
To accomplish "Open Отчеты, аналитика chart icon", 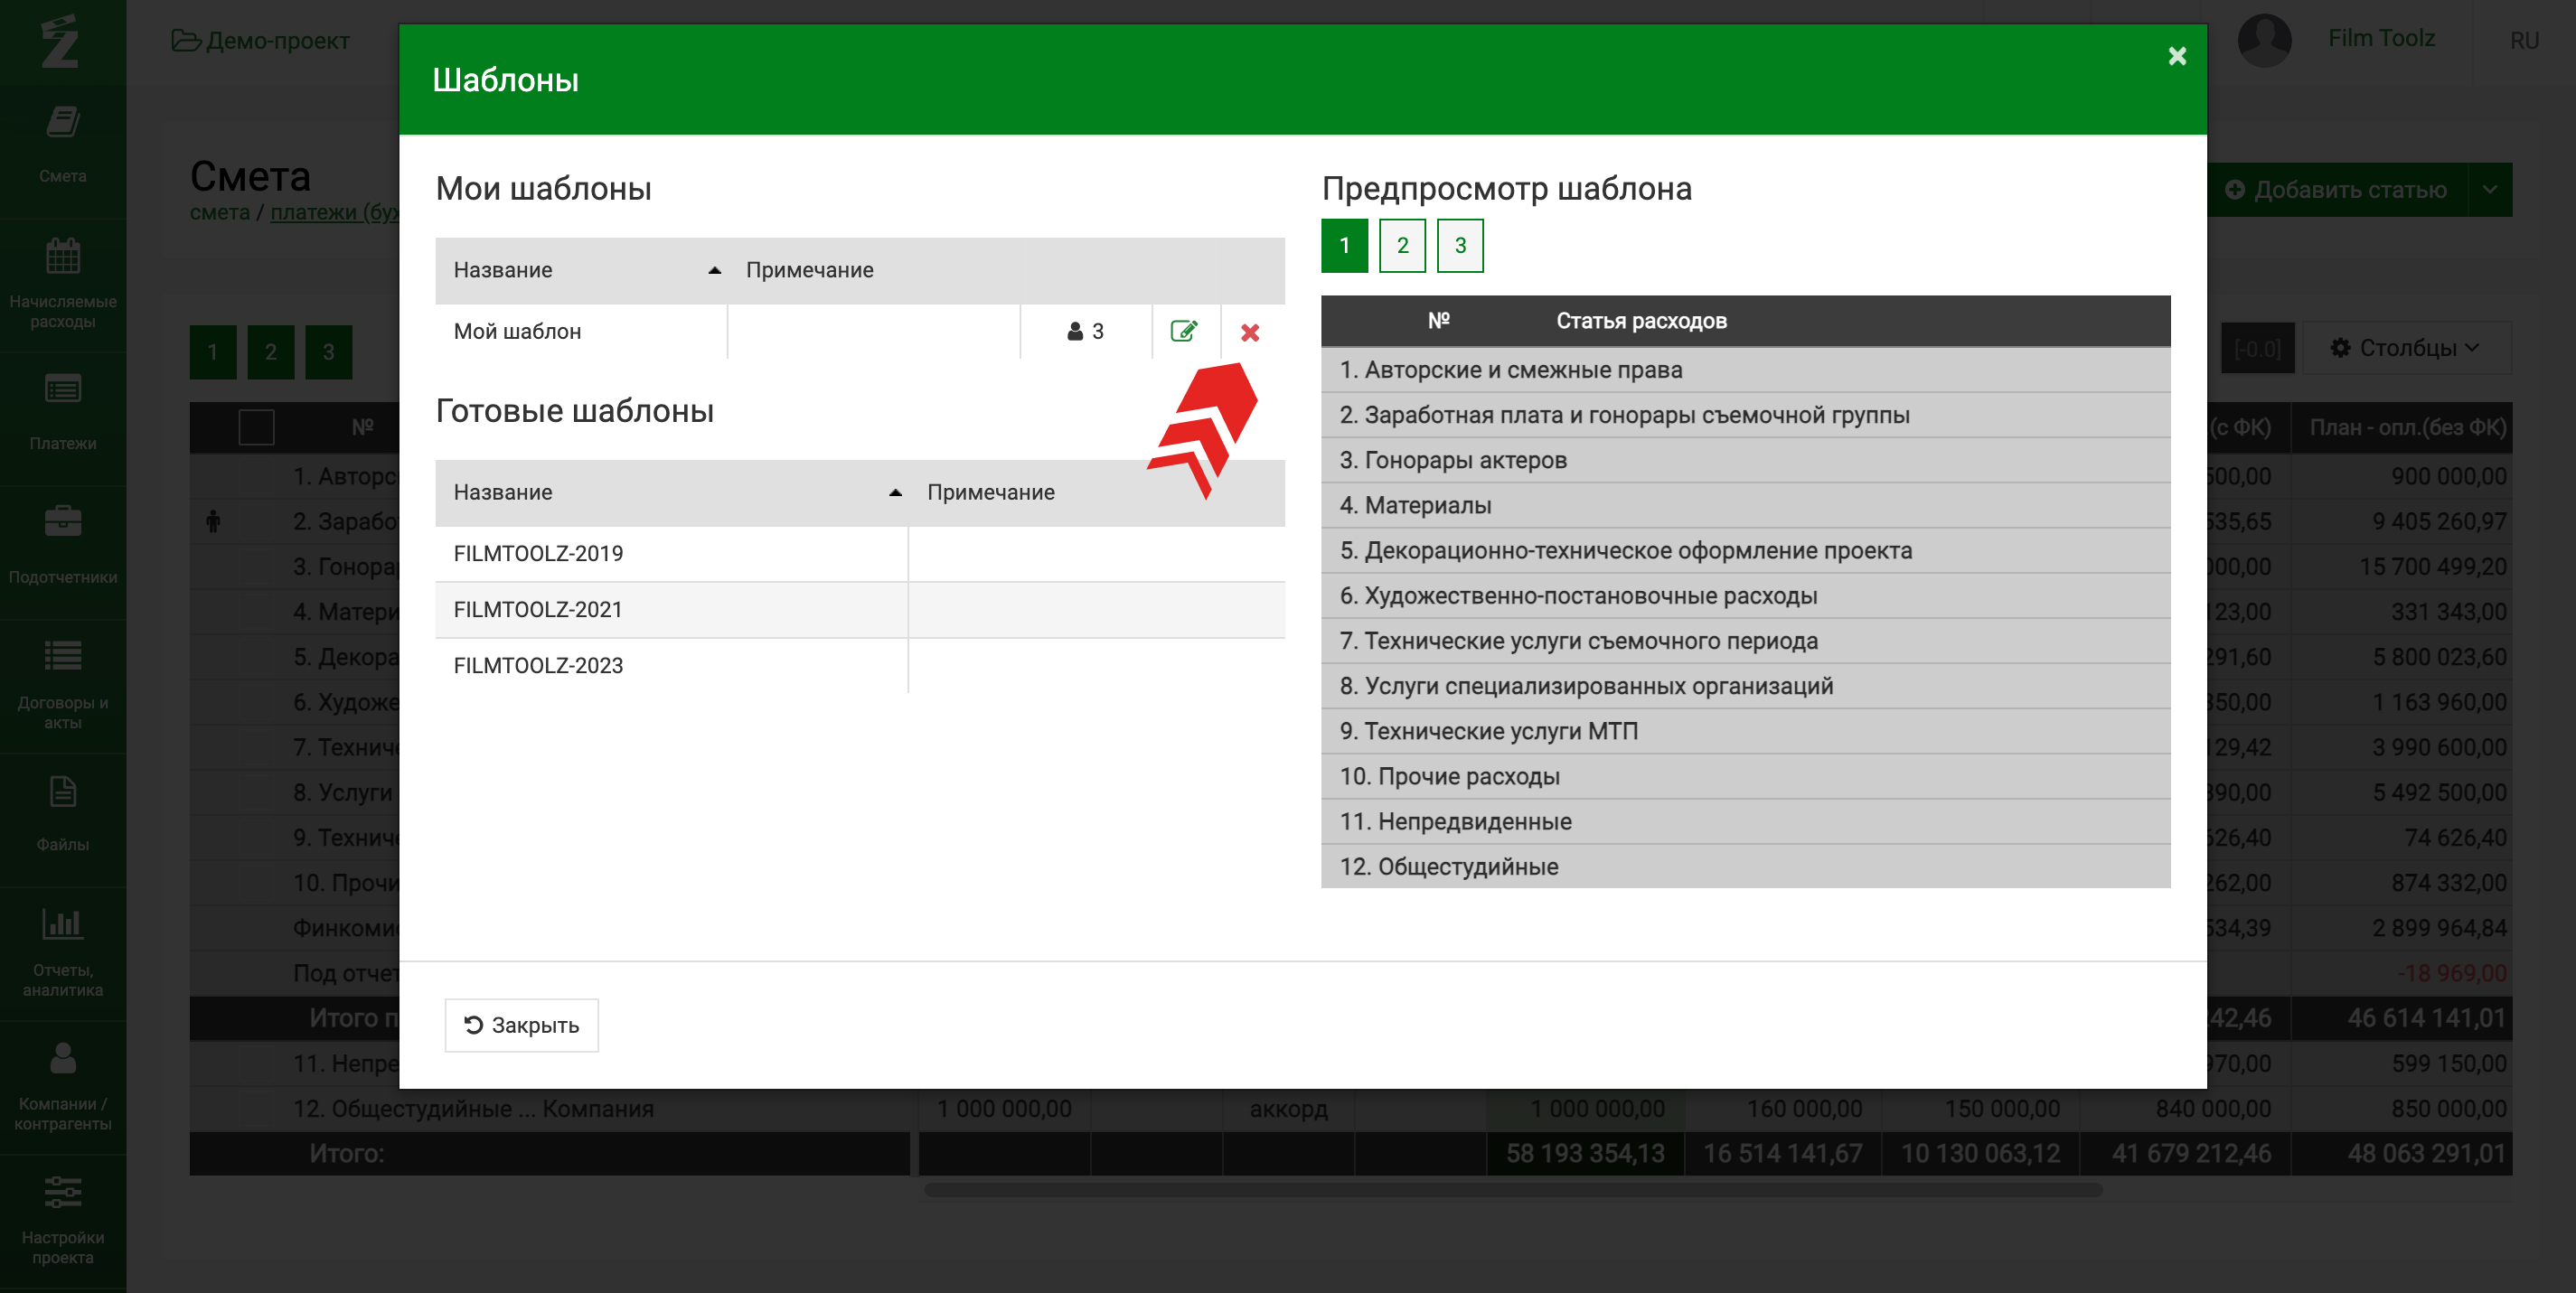I will coord(63,923).
